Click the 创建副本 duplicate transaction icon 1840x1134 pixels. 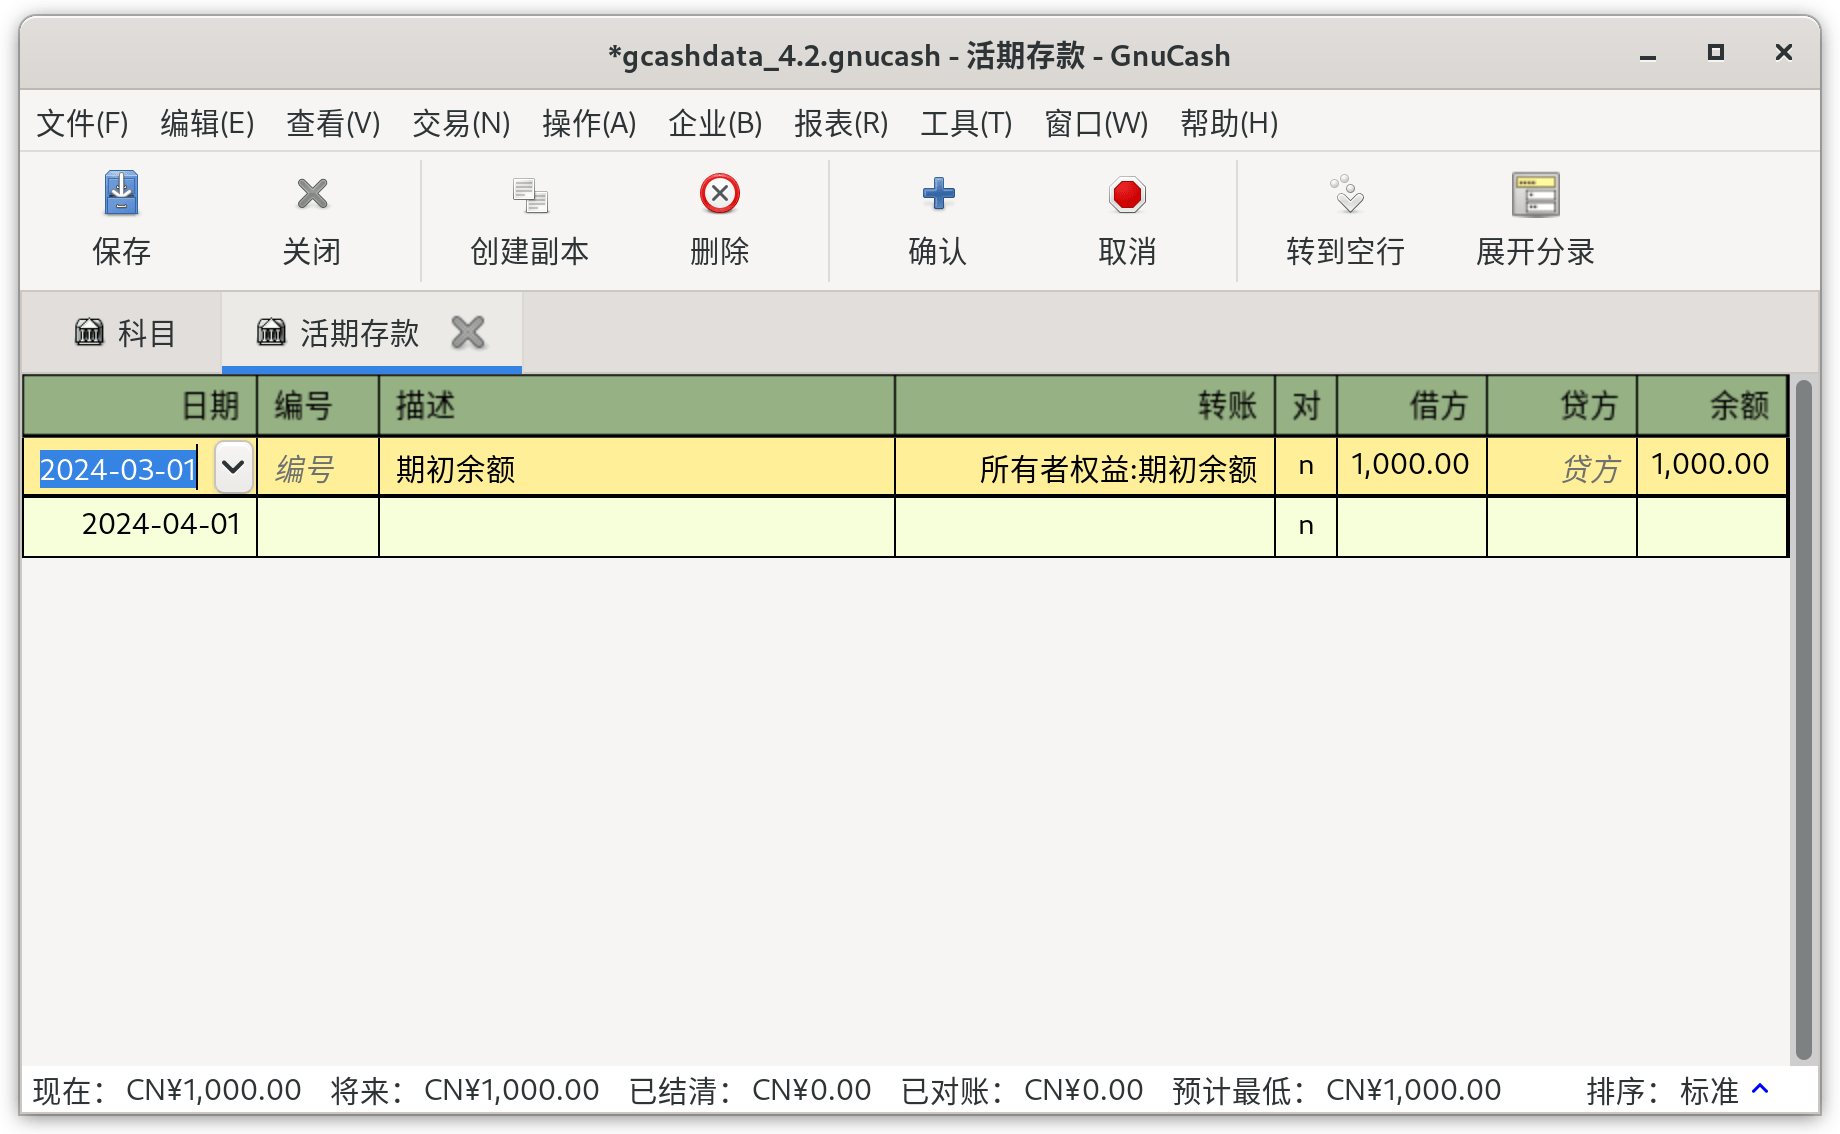(530, 194)
